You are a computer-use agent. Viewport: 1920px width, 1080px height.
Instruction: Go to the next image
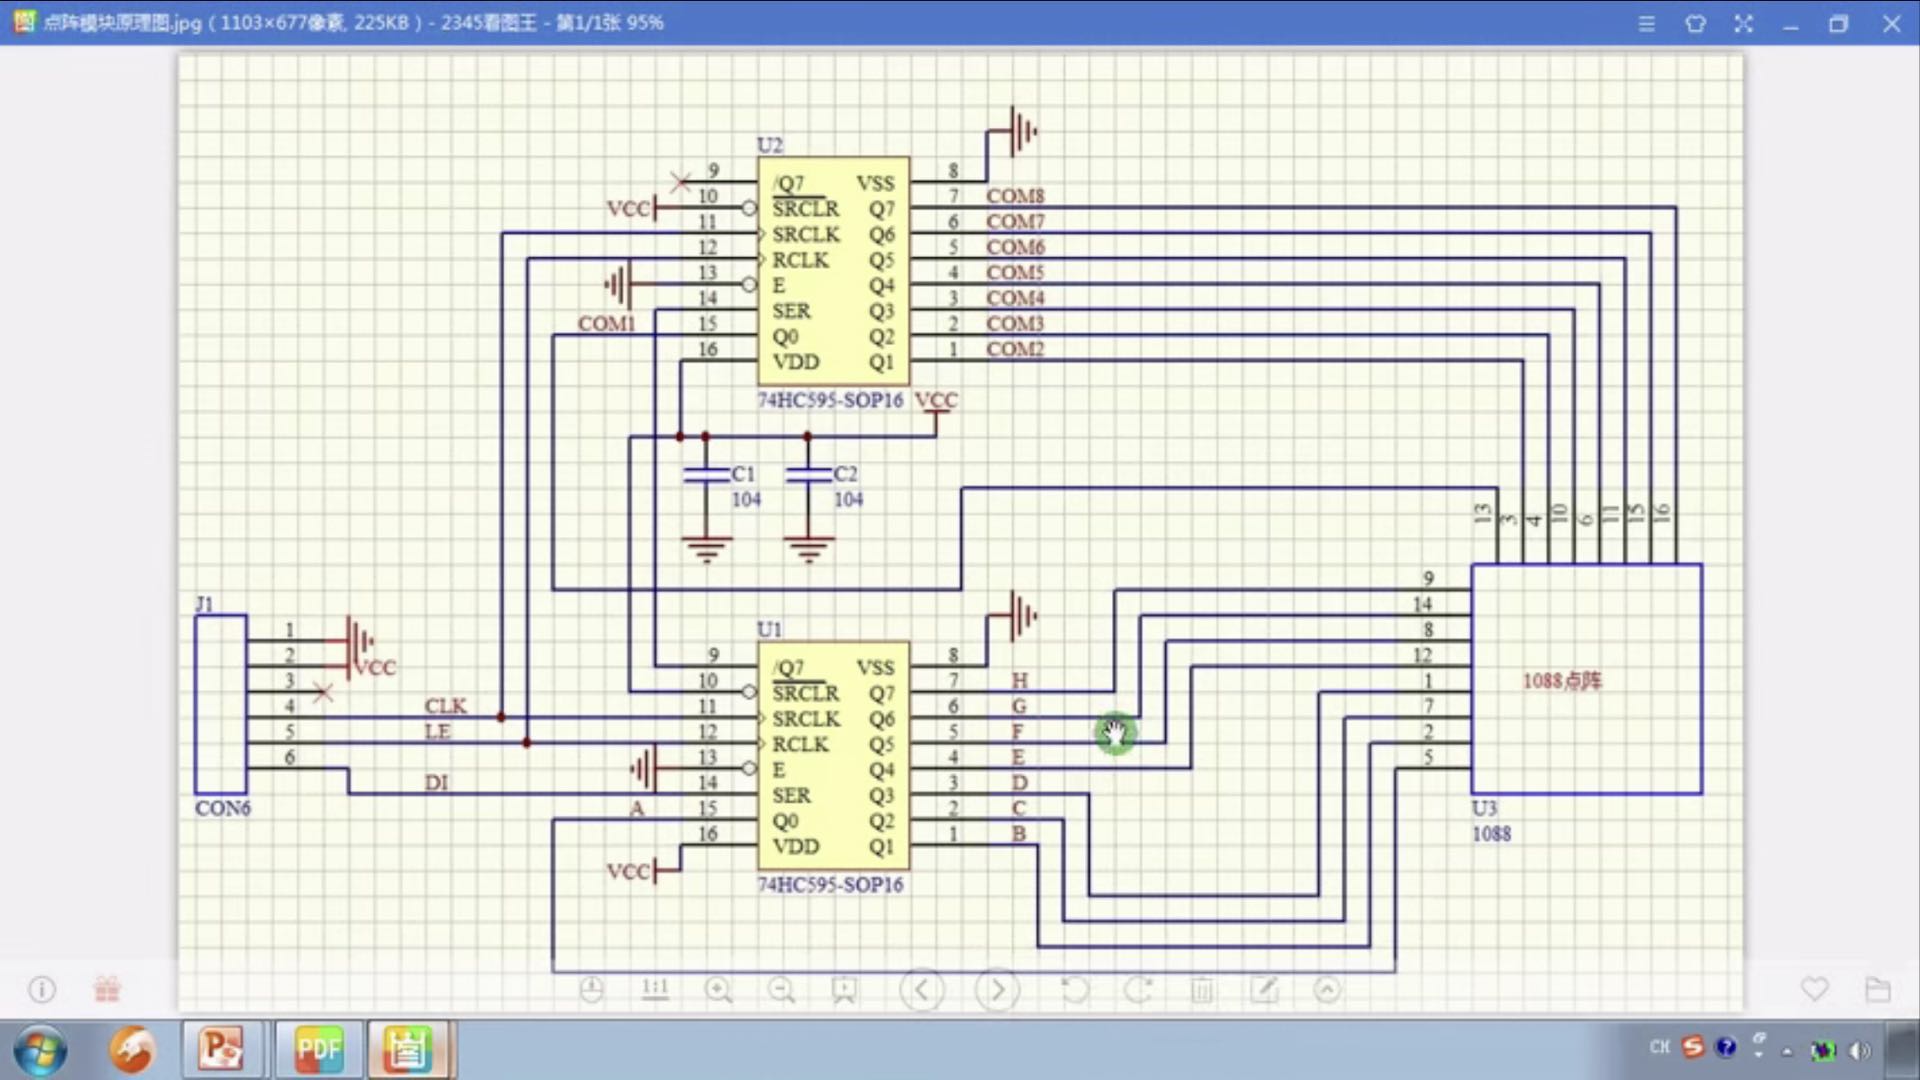[x=997, y=990]
